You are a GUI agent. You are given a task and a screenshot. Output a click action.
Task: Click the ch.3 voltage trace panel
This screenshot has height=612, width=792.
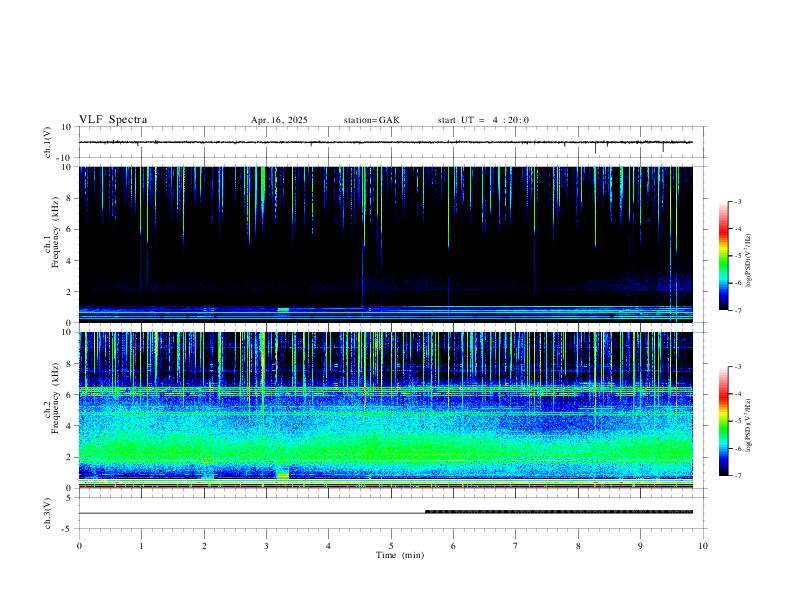pos(391,513)
